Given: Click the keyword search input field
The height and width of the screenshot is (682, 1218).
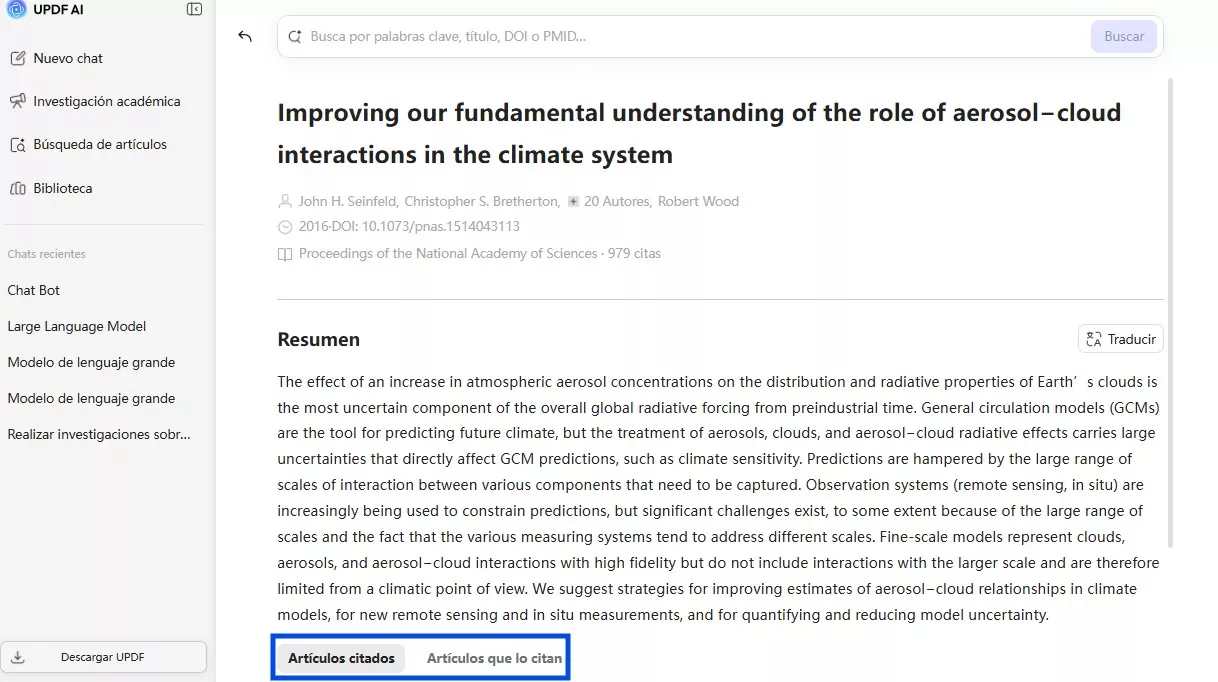Looking at the screenshot, I should pos(690,37).
